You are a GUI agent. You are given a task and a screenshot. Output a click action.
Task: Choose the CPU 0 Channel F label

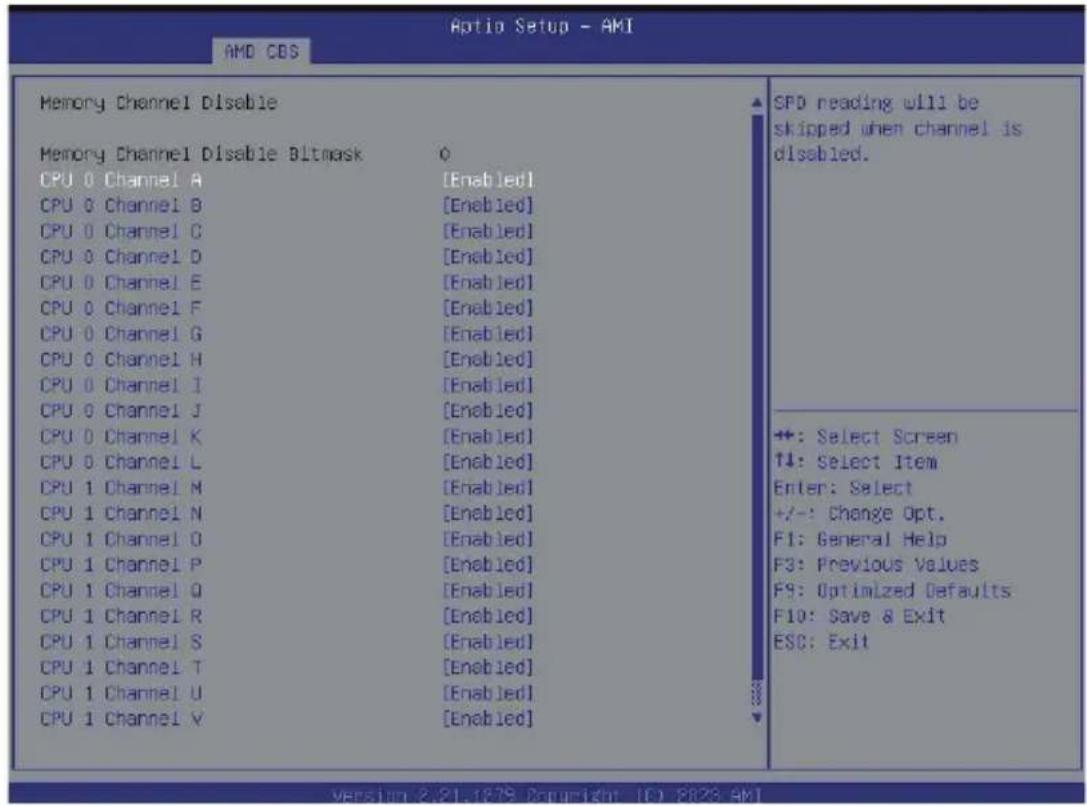point(121,308)
